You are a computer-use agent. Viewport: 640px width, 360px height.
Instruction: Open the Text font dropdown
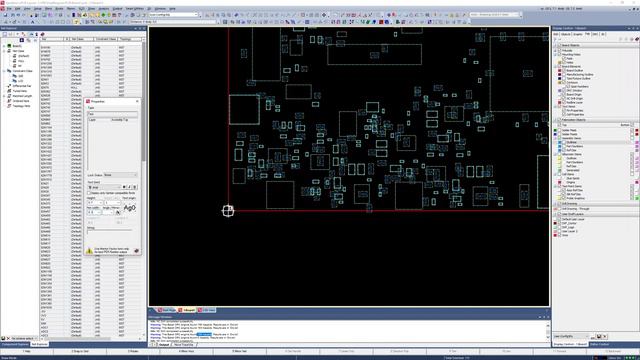point(104,187)
